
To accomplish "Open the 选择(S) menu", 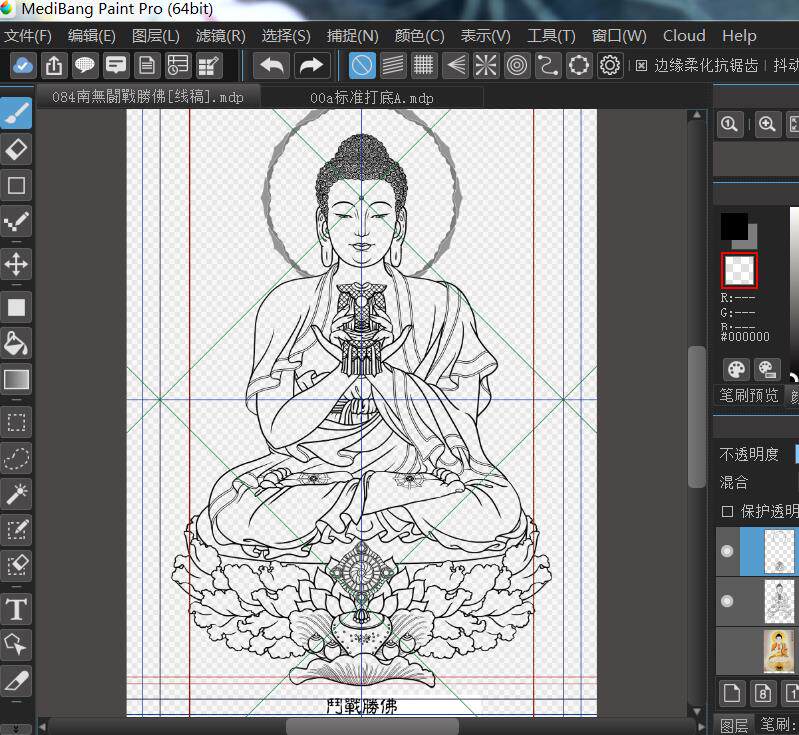I will 286,36.
